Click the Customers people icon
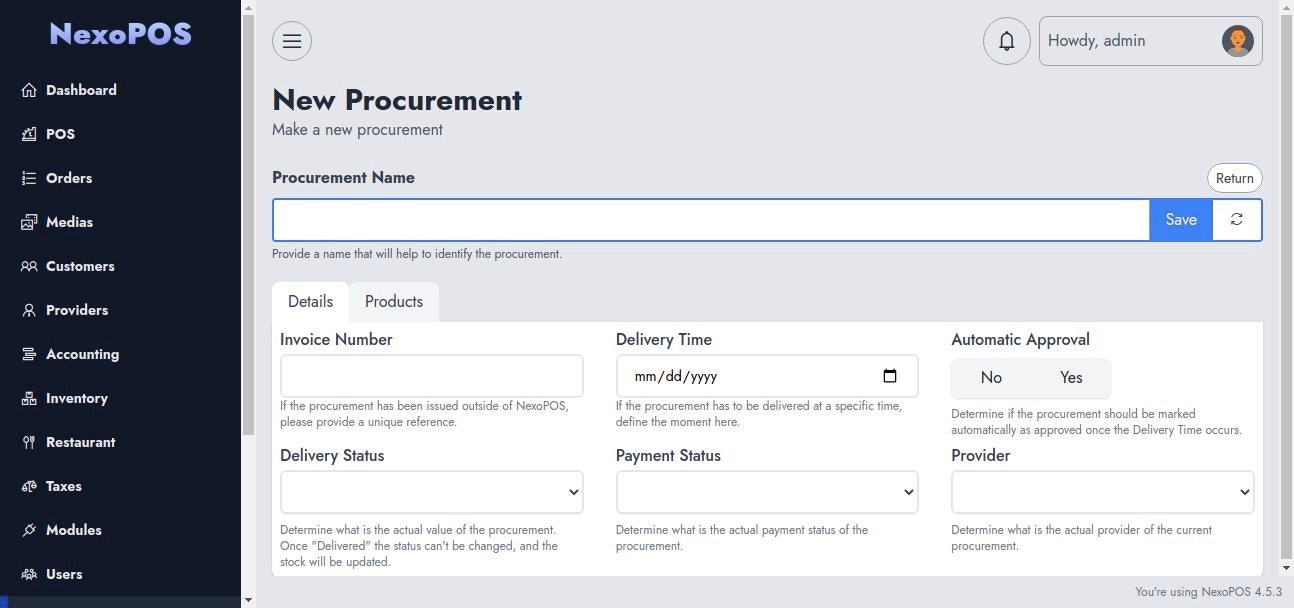1294x608 pixels. [x=29, y=266]
